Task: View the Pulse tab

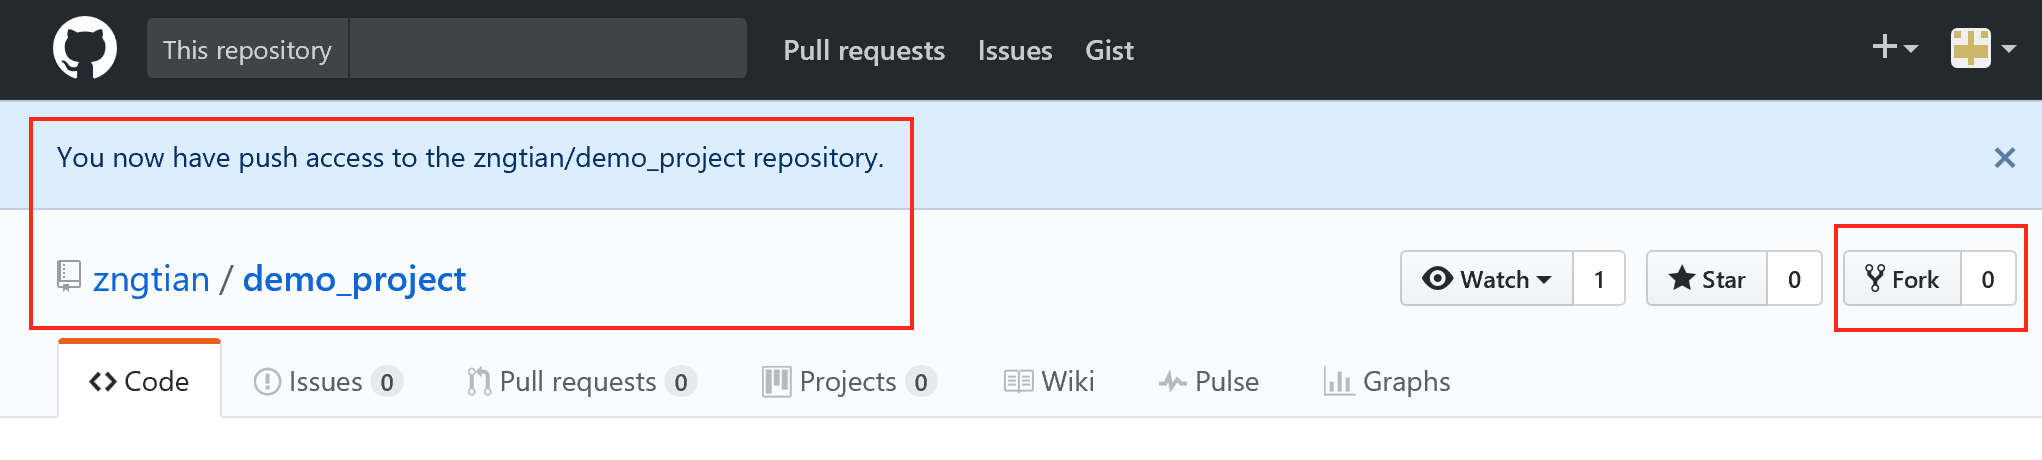Action: click(1208, 381)
